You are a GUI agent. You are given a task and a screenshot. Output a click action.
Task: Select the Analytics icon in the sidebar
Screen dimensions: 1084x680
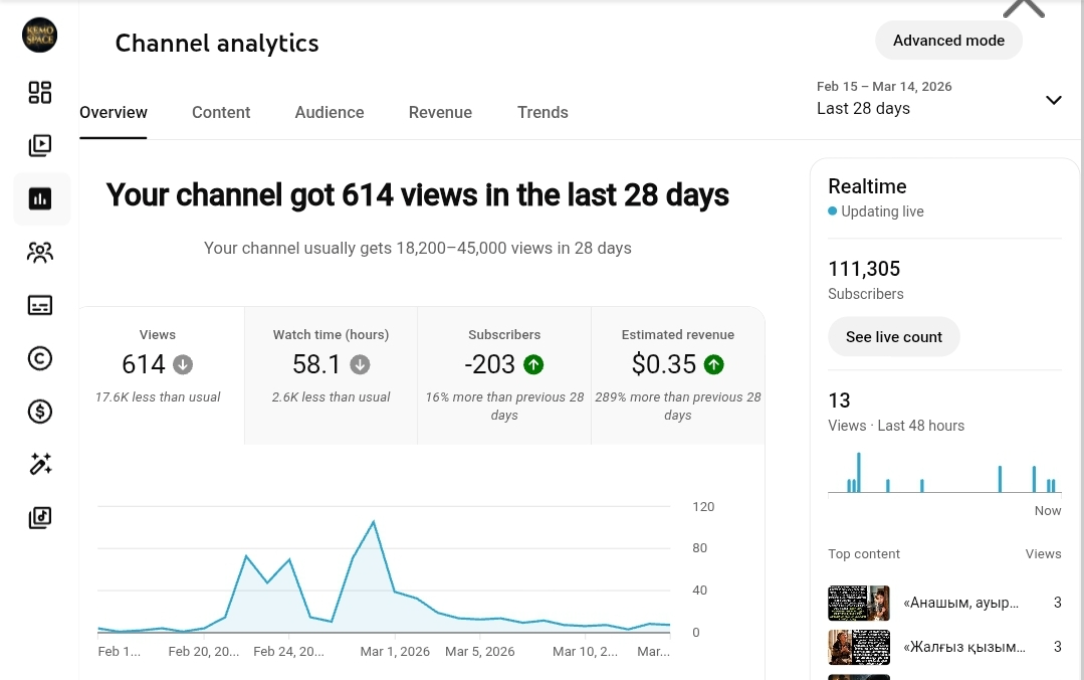click(x=40, y=198)
